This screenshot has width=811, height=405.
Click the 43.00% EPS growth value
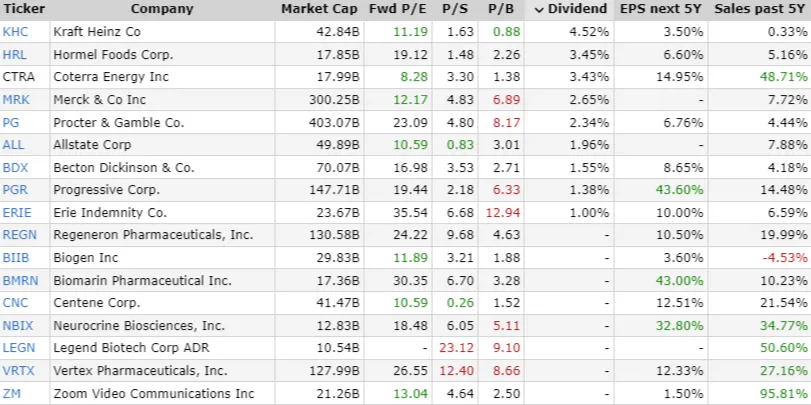click(x=680, y=280)
